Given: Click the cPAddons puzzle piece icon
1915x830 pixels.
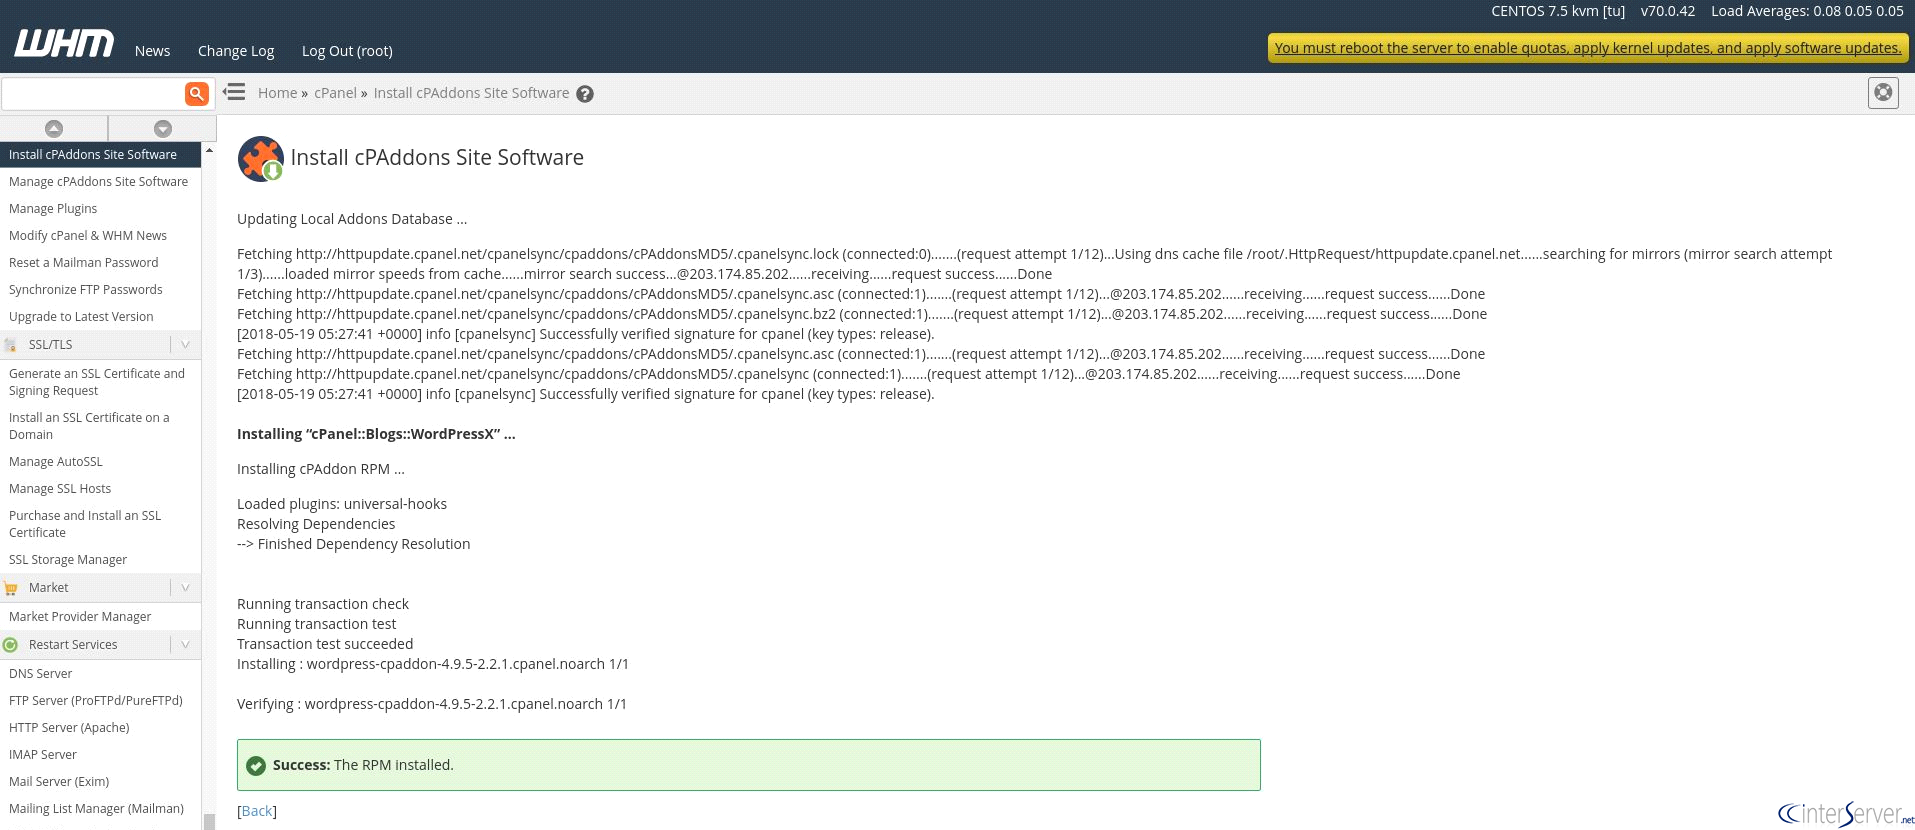Looking at the screenshot, I should [261, 159].
